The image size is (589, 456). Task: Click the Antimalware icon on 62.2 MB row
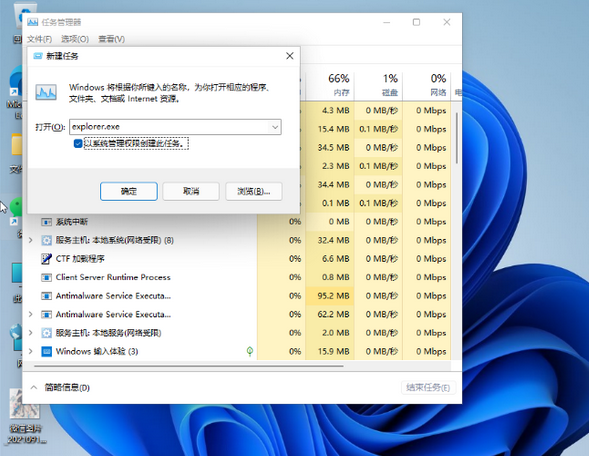click(46, 314)
